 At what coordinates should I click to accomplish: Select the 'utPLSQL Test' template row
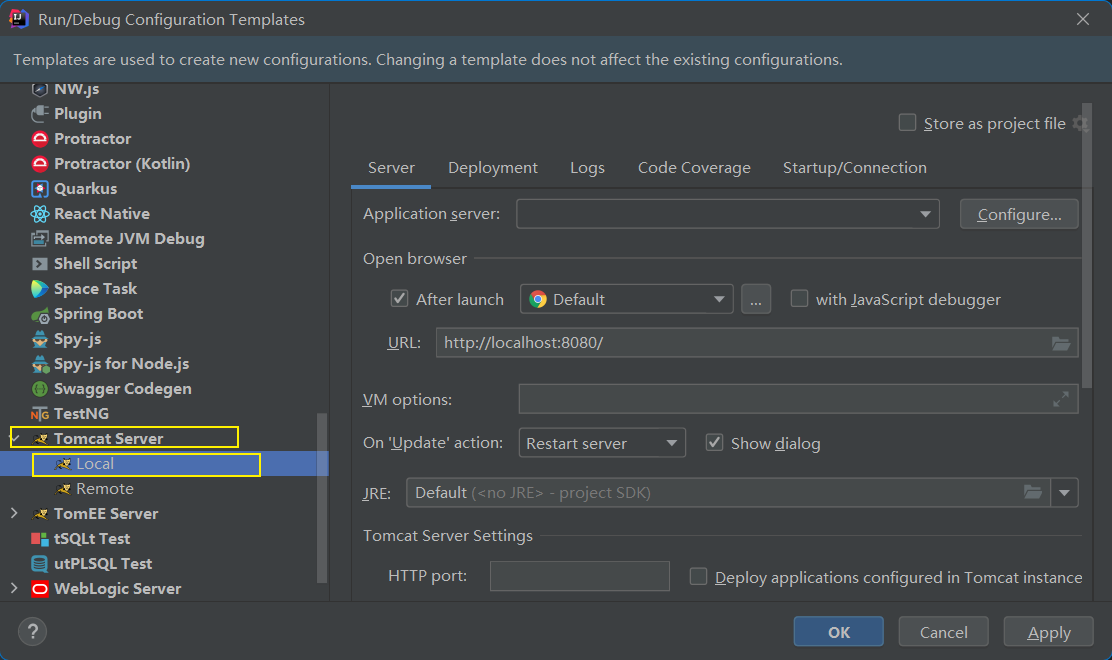(x=165, y=564)
